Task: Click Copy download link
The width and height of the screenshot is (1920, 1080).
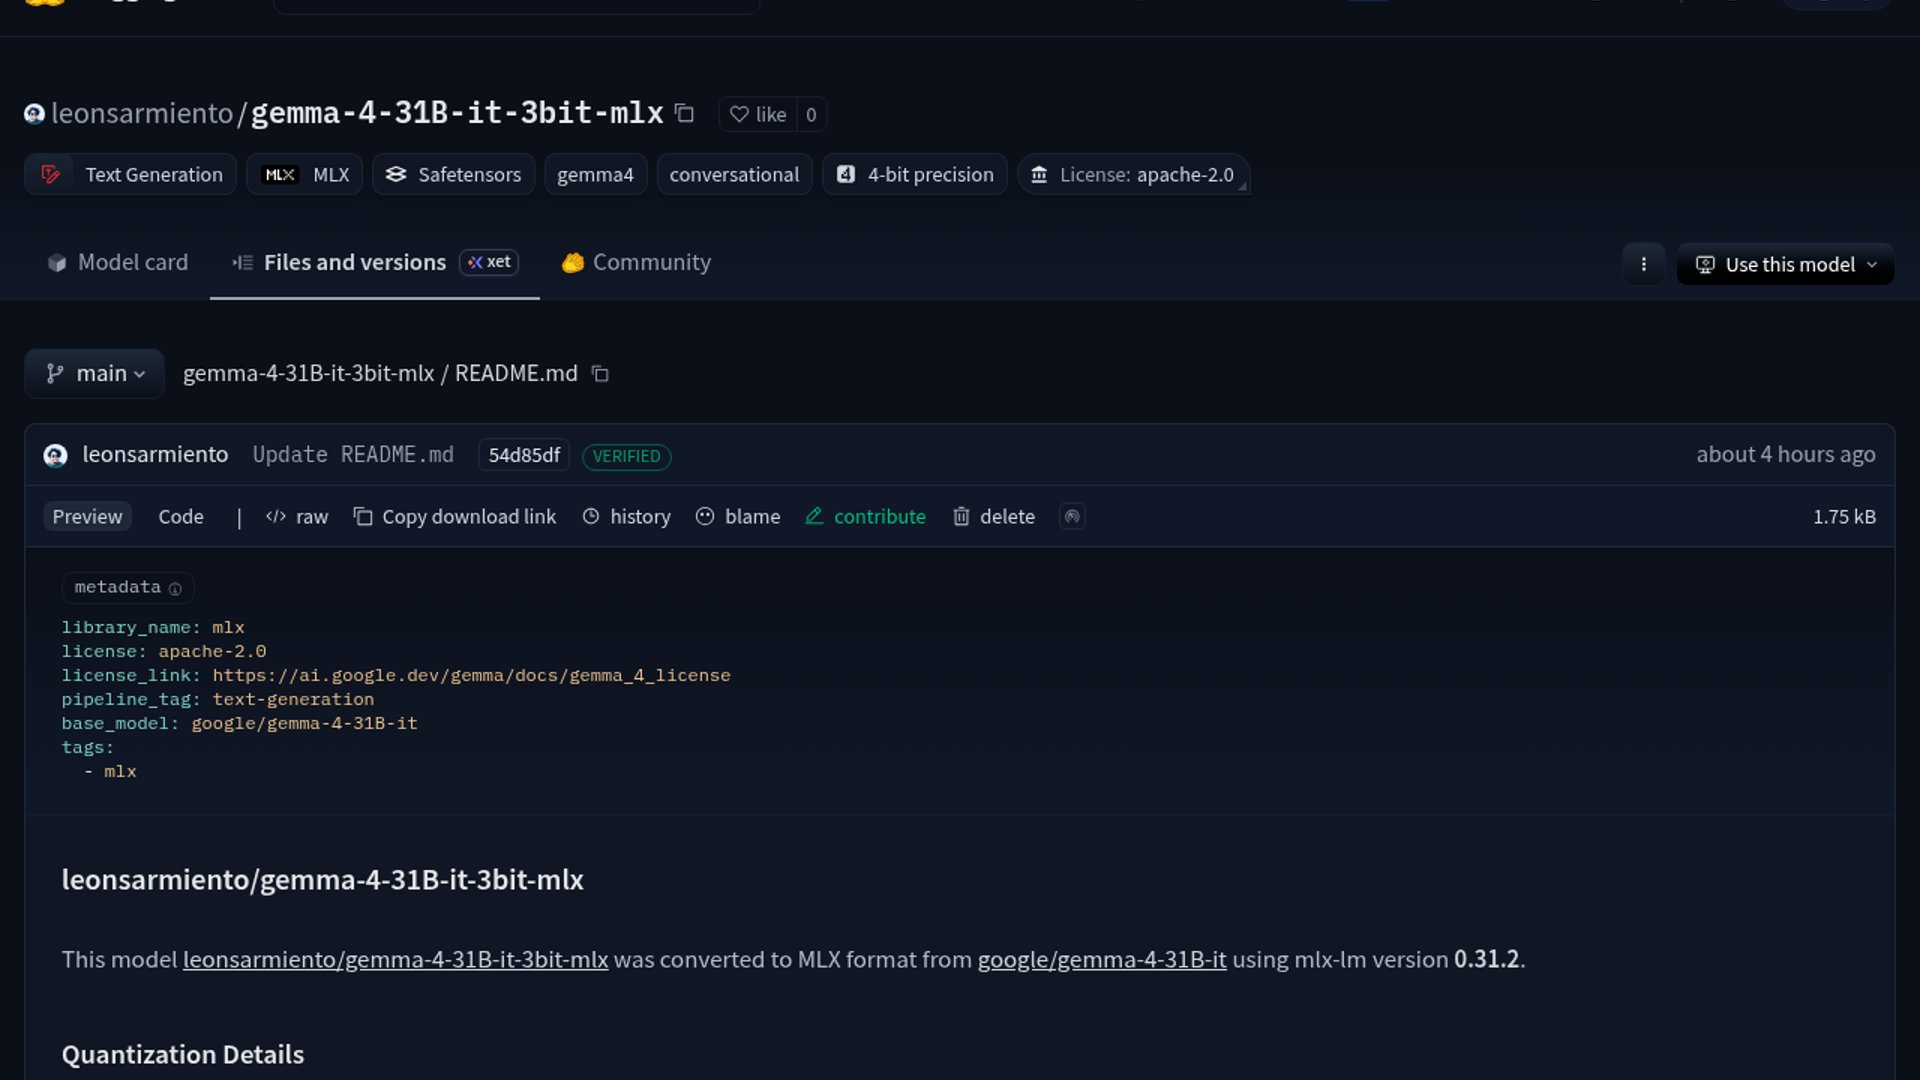Action: coord(455,517)
